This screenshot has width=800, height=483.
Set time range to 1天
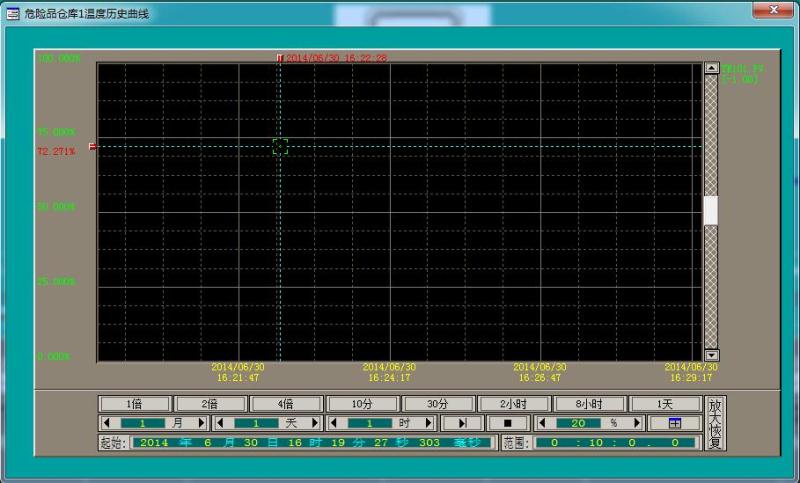click(665, 404)
